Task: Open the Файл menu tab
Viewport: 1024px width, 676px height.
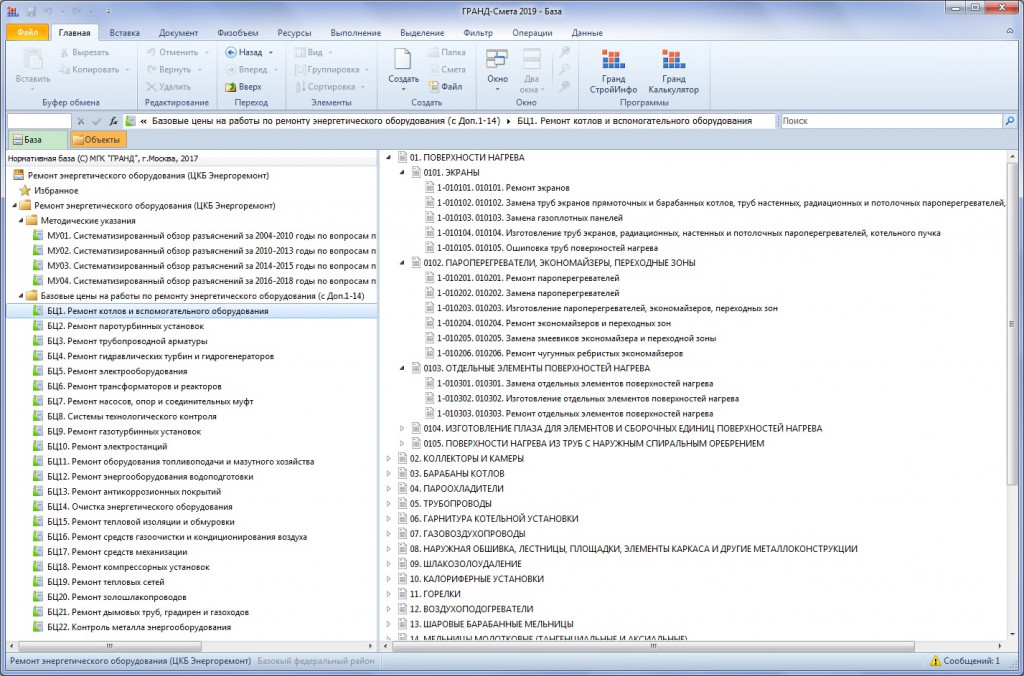Action: [27, 32]
